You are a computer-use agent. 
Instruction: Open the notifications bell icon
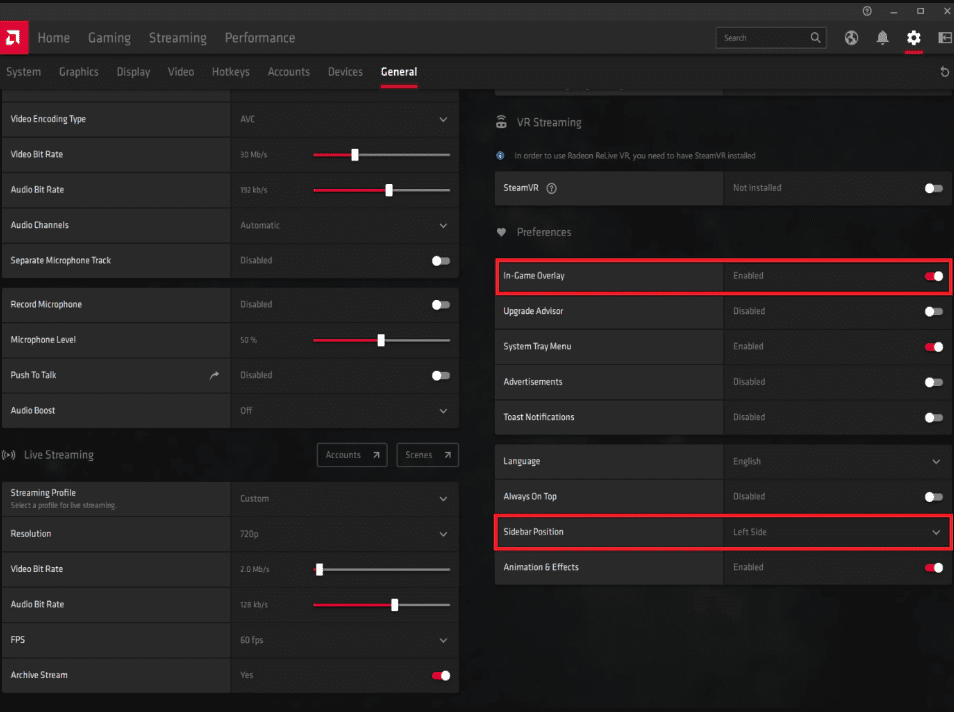(882, 38)
